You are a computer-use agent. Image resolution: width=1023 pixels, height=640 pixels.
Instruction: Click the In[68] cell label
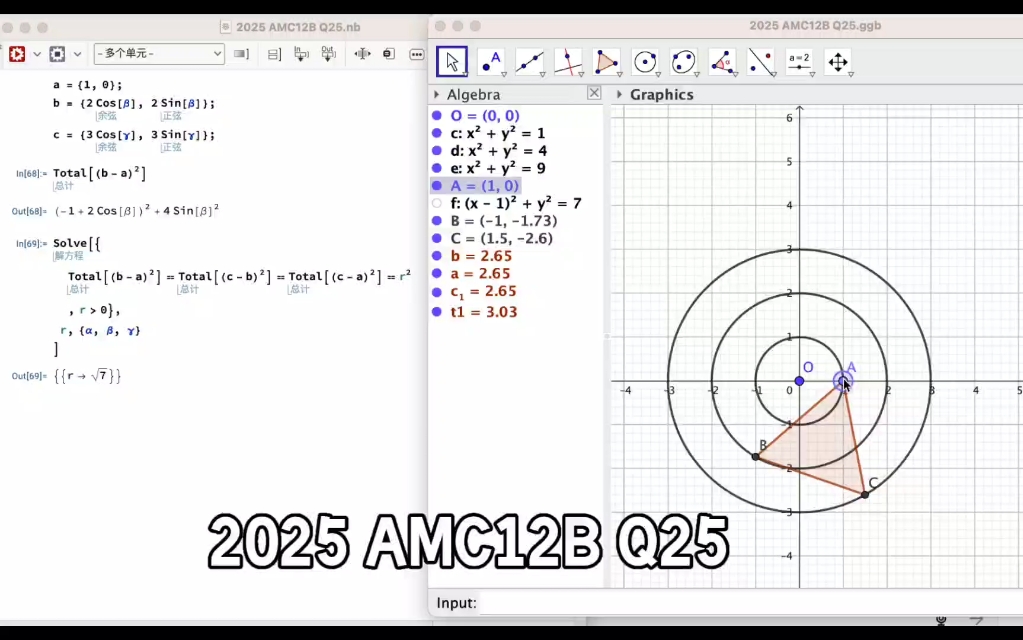tap(31, 174)
